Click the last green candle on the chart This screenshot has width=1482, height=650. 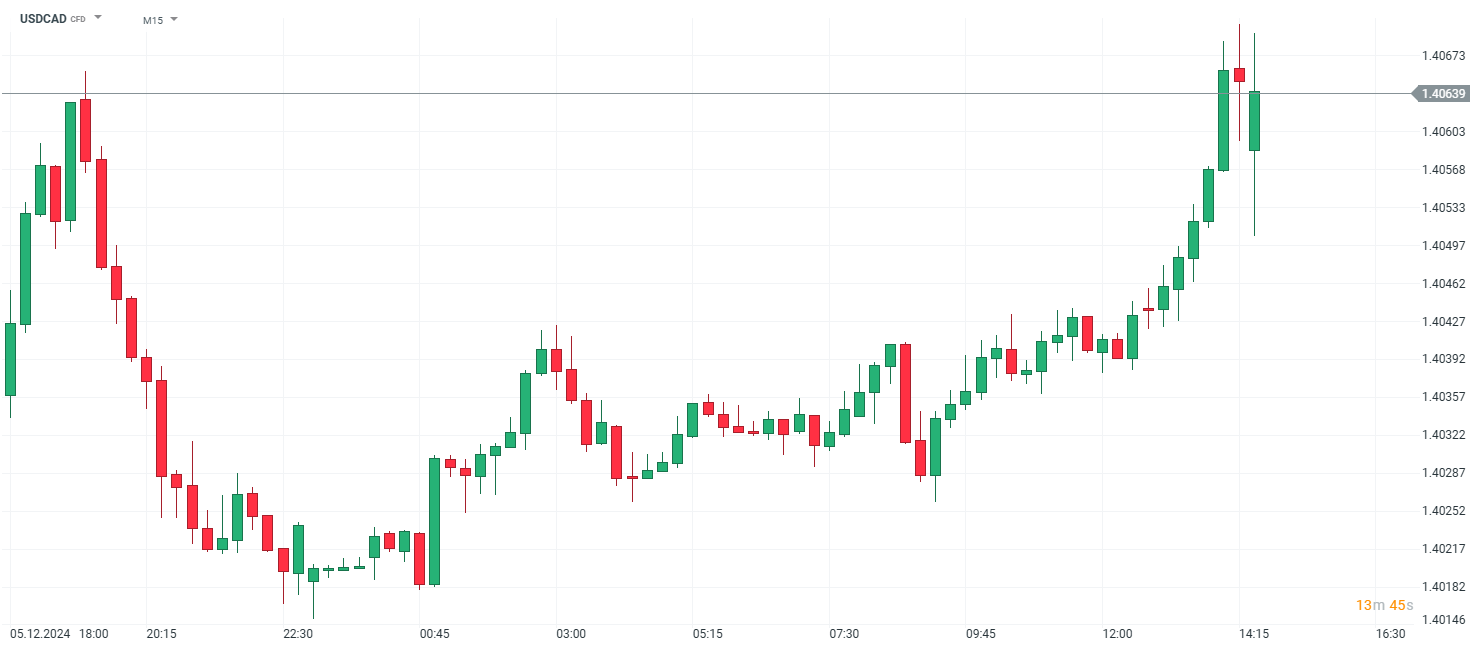coord(1254,120)
